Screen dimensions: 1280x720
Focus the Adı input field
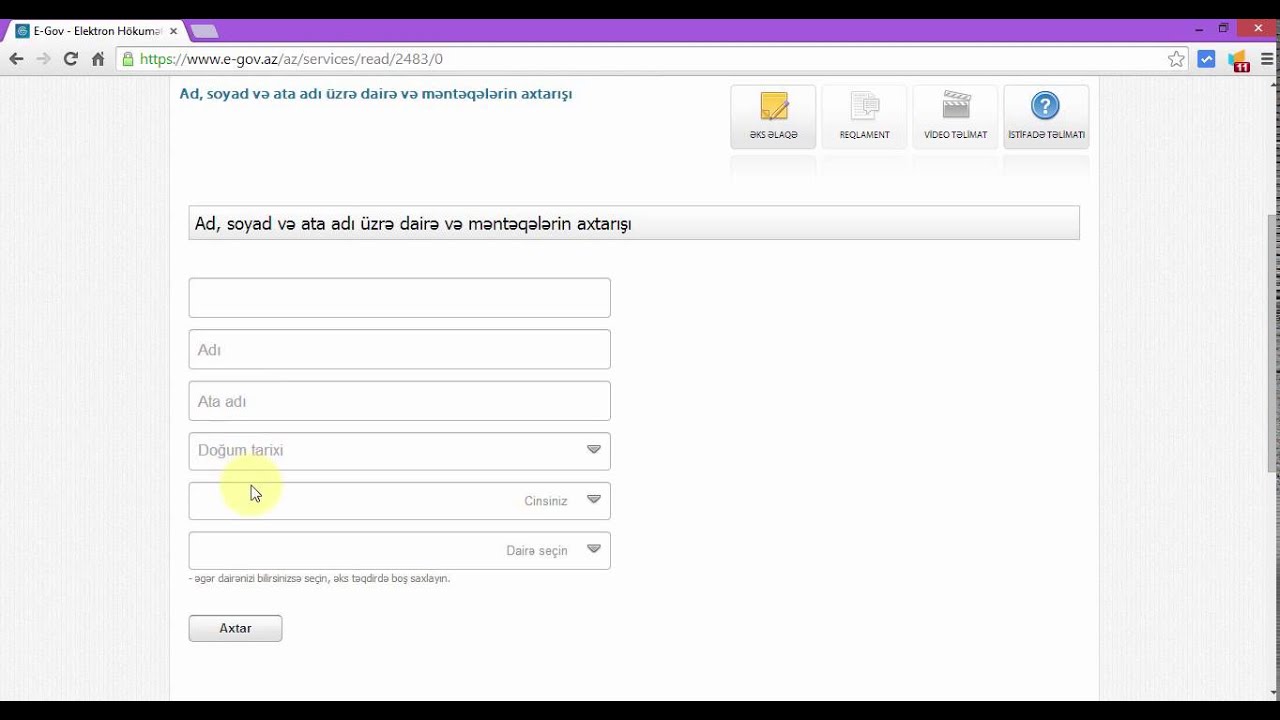click(x=399, y=349)
